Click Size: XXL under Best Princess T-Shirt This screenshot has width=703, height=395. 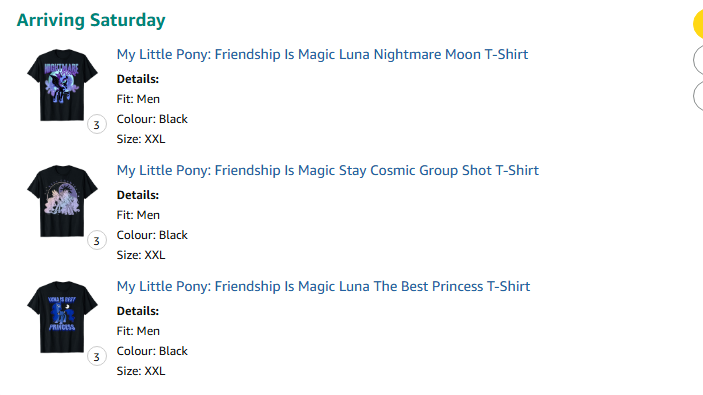(x=141, y=371)
